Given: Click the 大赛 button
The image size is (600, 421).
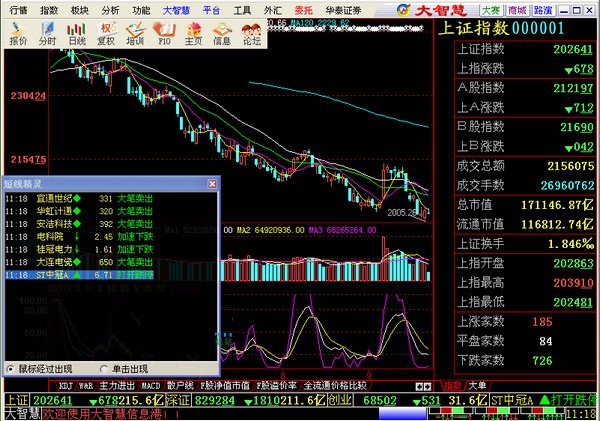Looking at the screenshot, I should pos(491,10).
